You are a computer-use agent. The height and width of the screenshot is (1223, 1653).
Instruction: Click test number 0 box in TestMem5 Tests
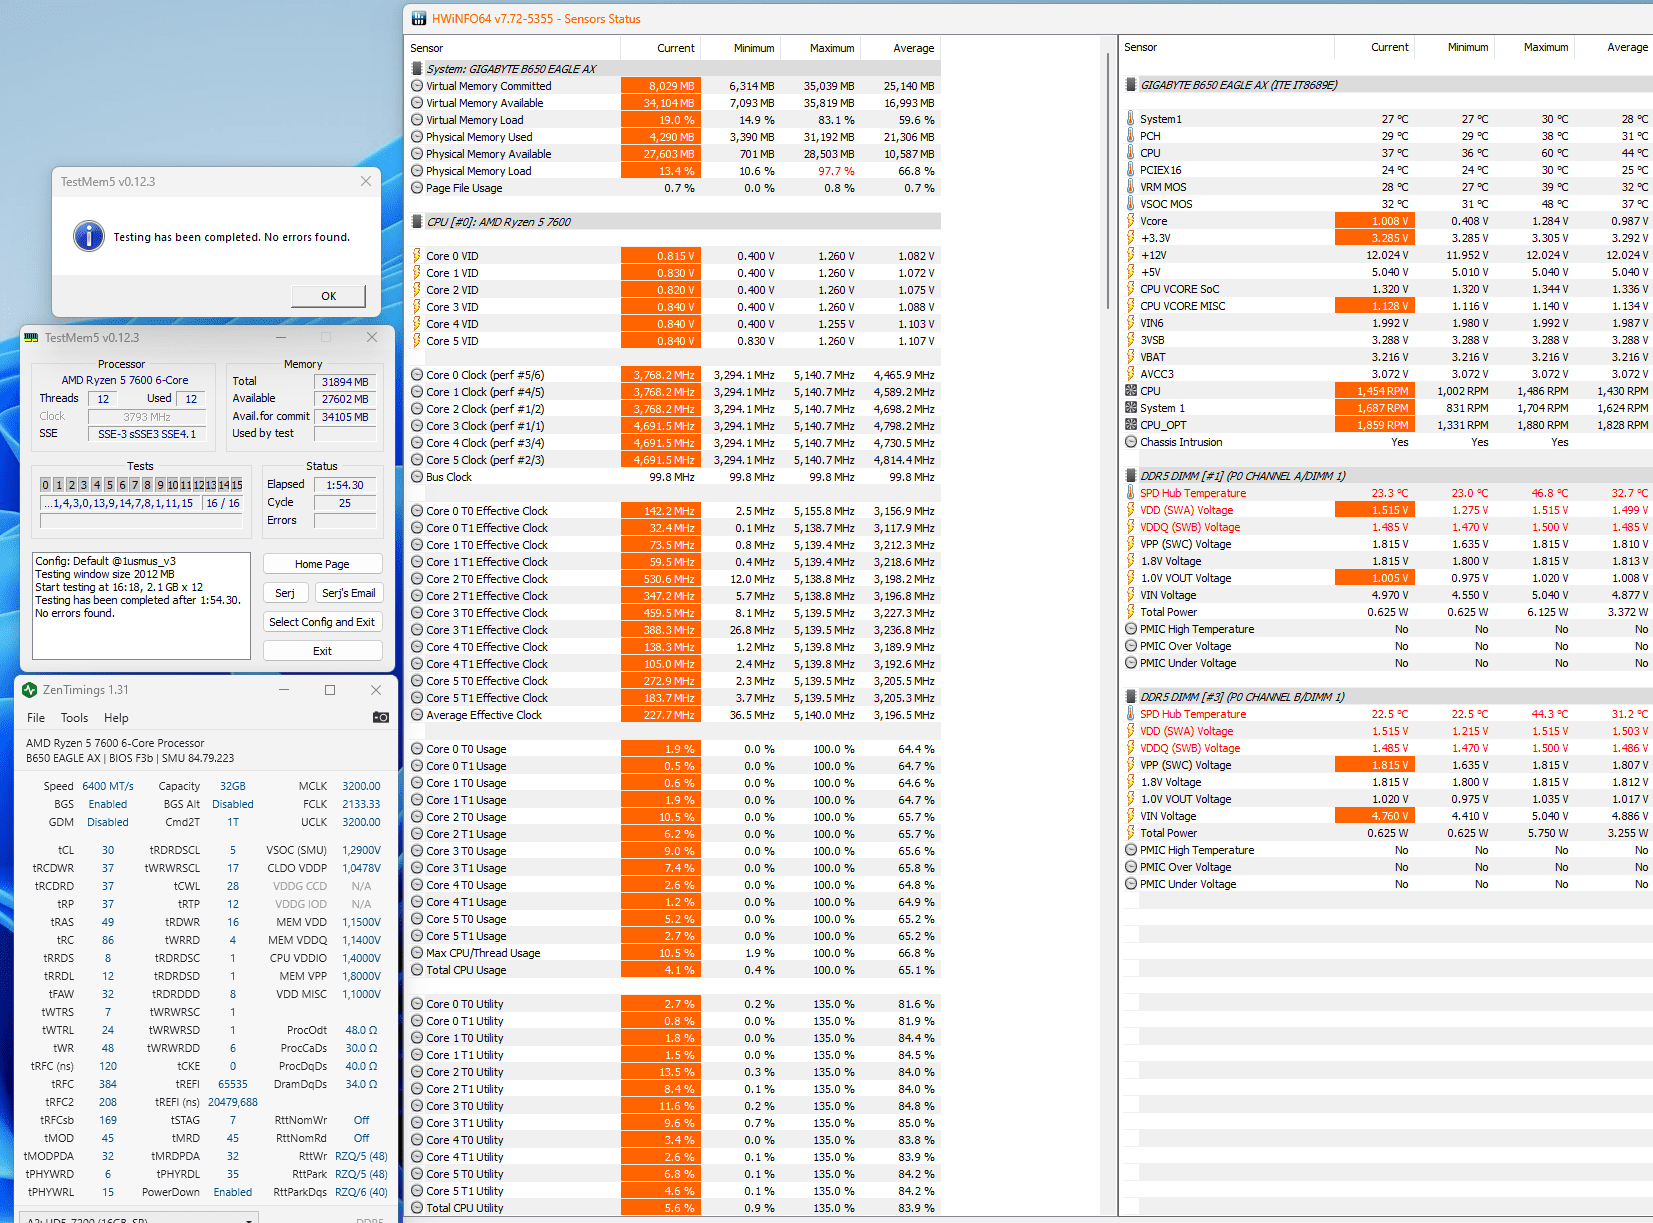pyautogui.click(x=45, y=485)
